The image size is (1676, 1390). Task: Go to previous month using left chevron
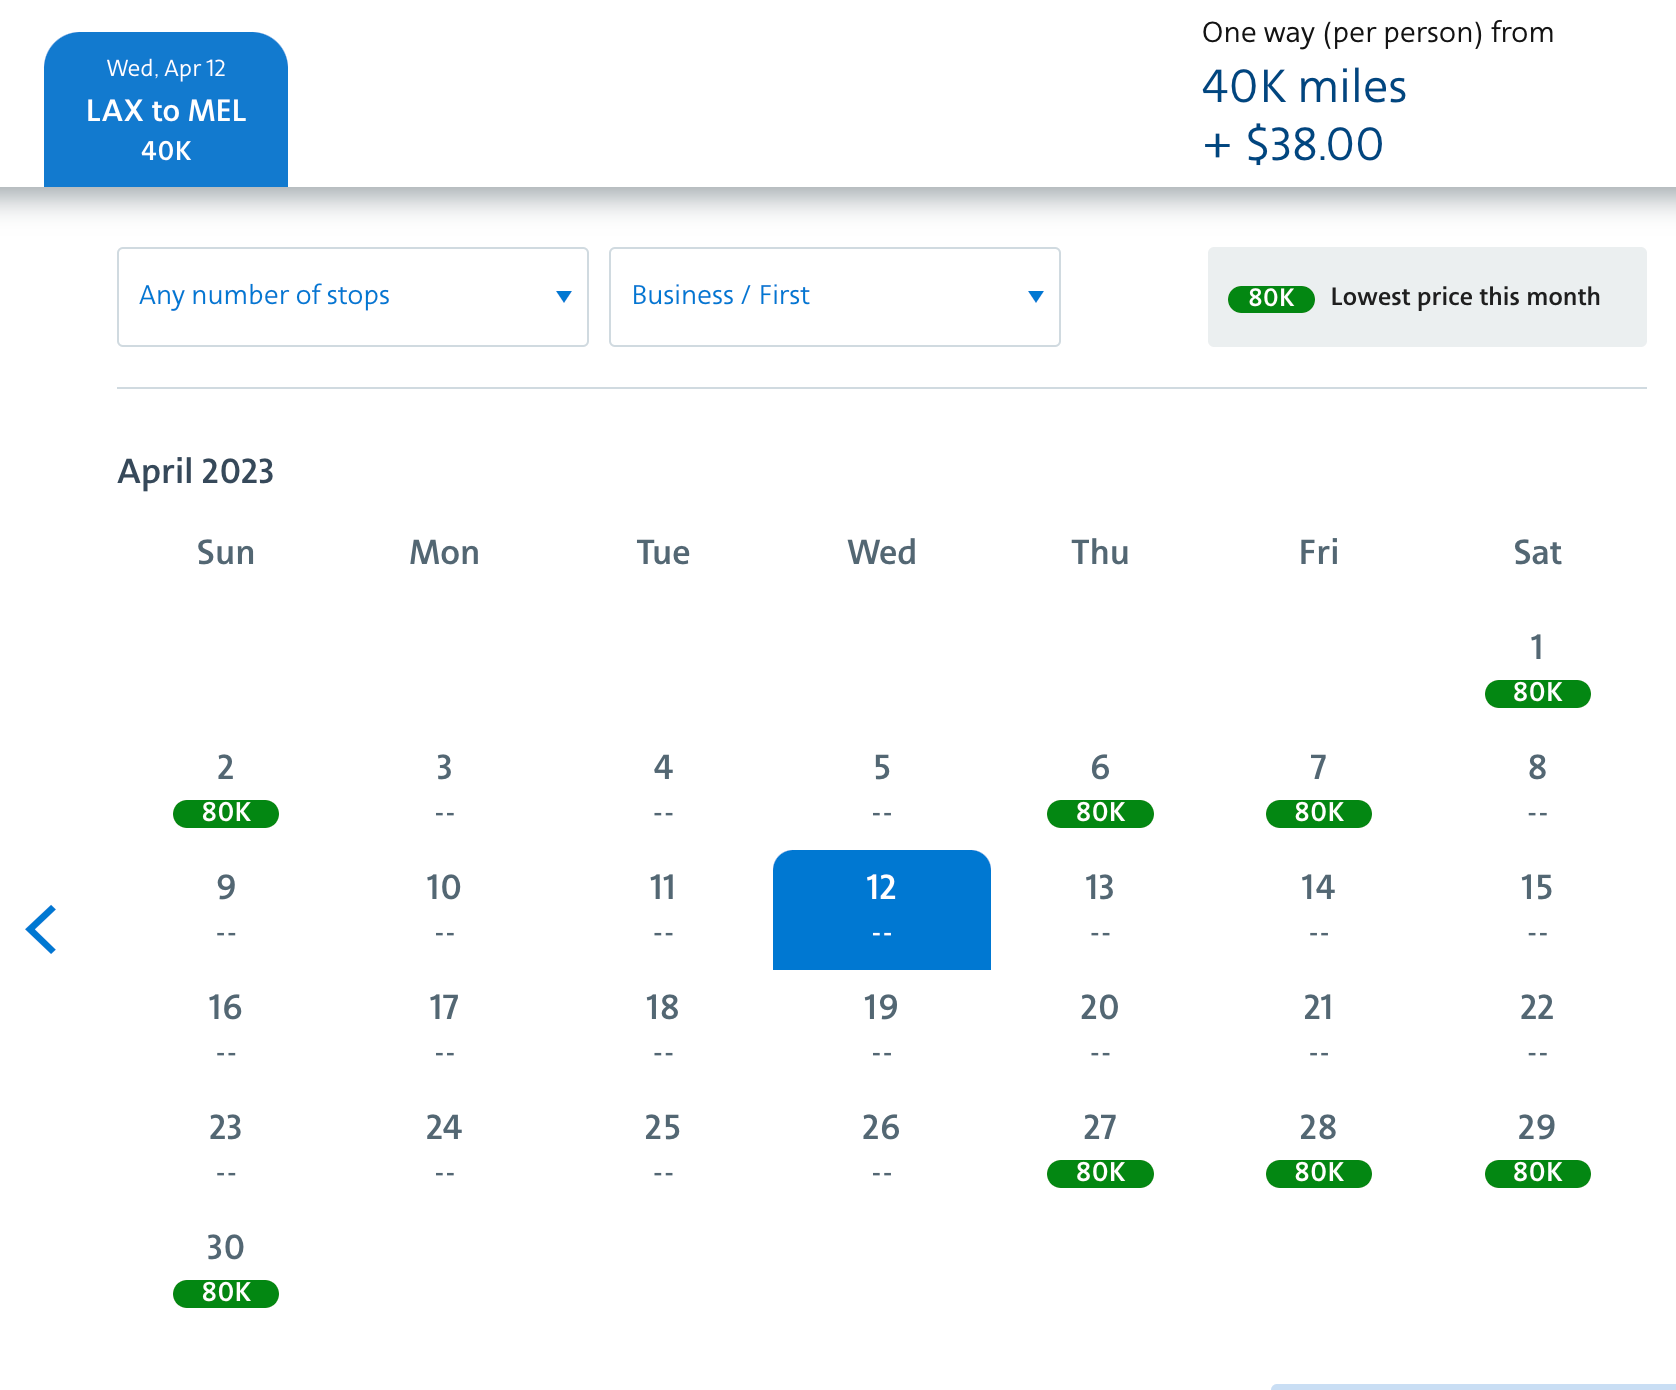[x=41, y=929]
